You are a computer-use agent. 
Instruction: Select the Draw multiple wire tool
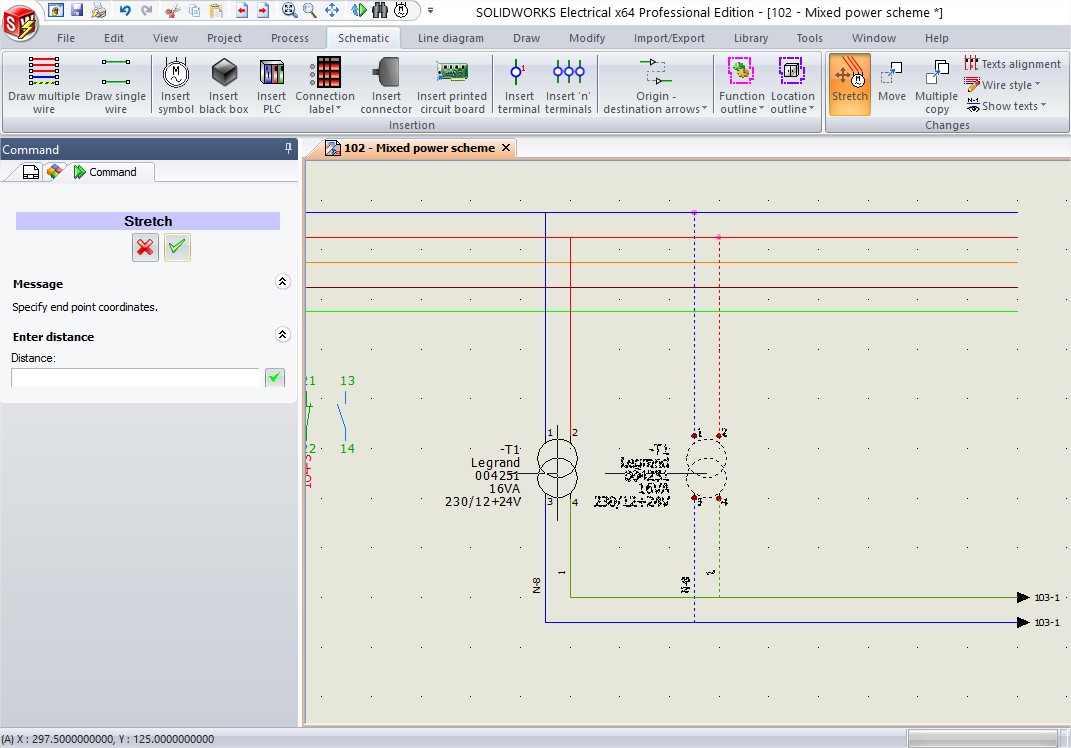click(x=43, y=84)
